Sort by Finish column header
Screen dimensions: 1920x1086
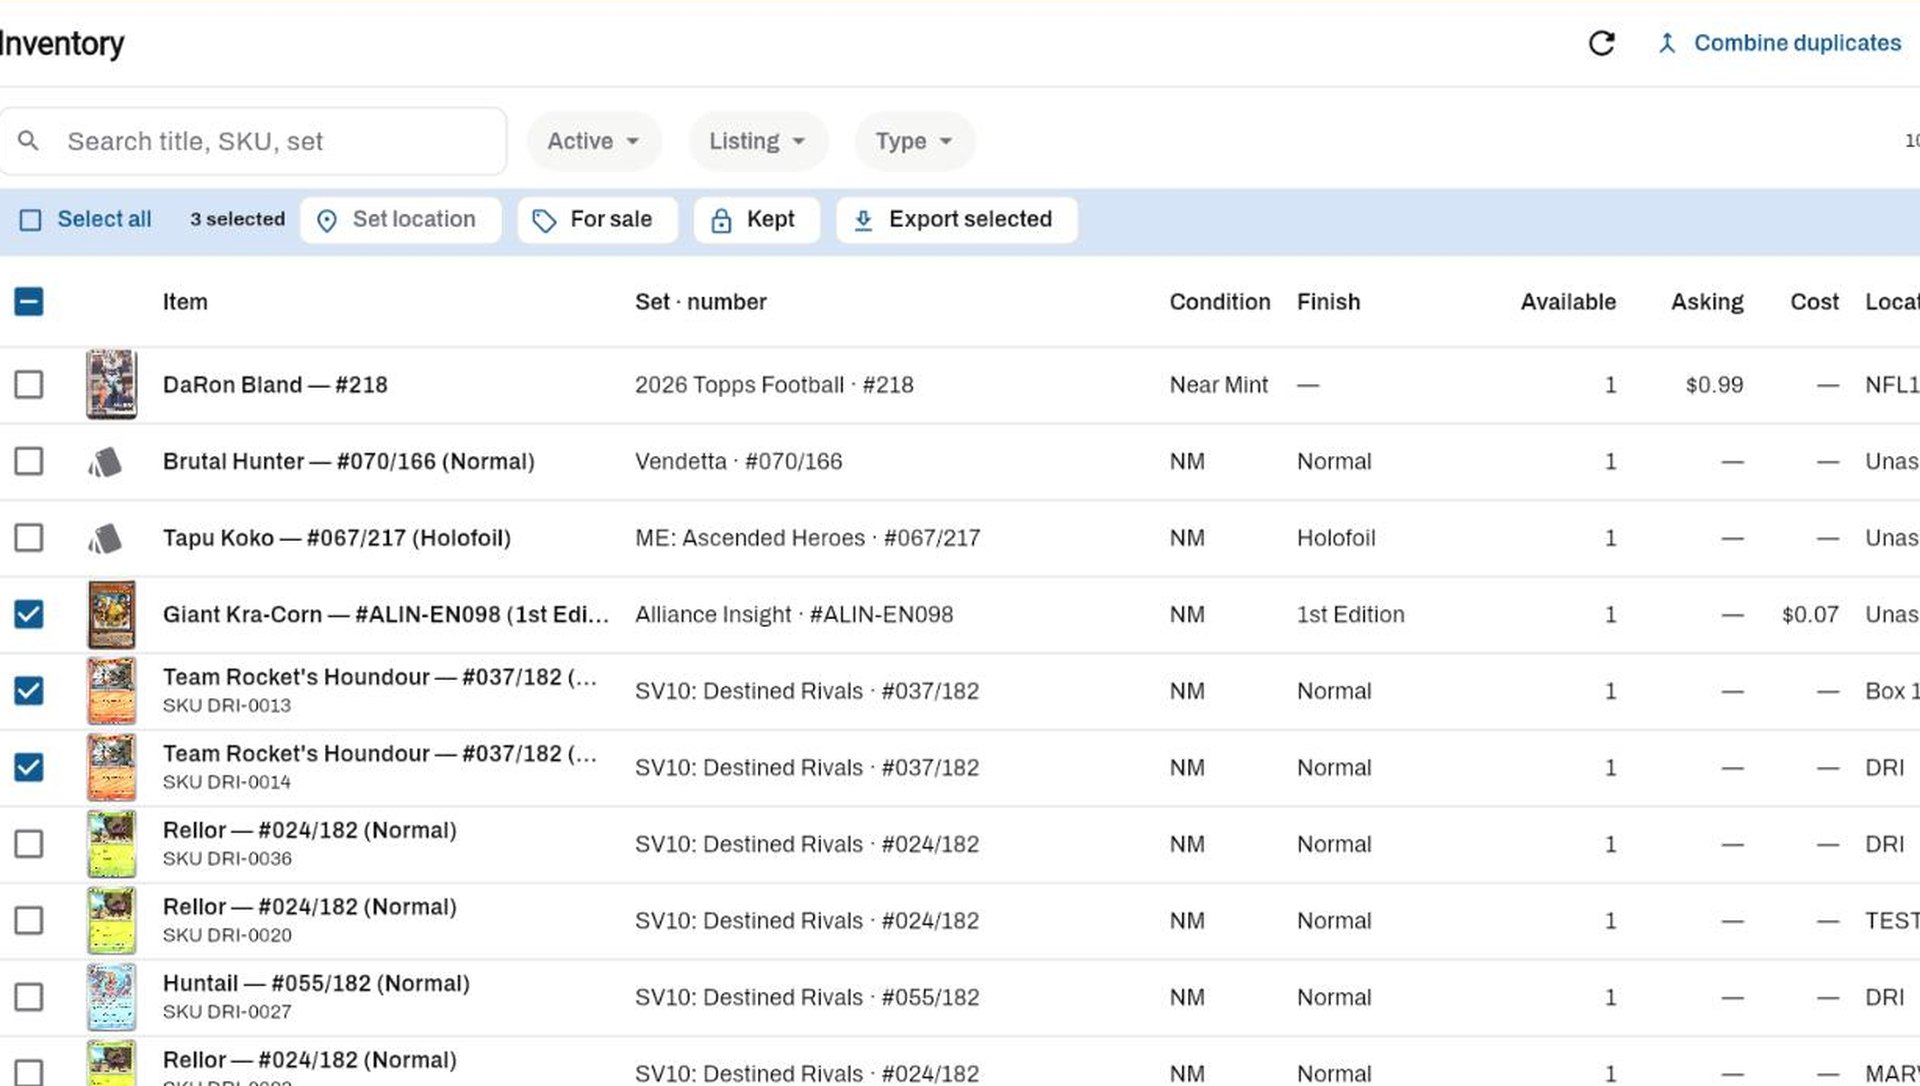(1328, 302)
